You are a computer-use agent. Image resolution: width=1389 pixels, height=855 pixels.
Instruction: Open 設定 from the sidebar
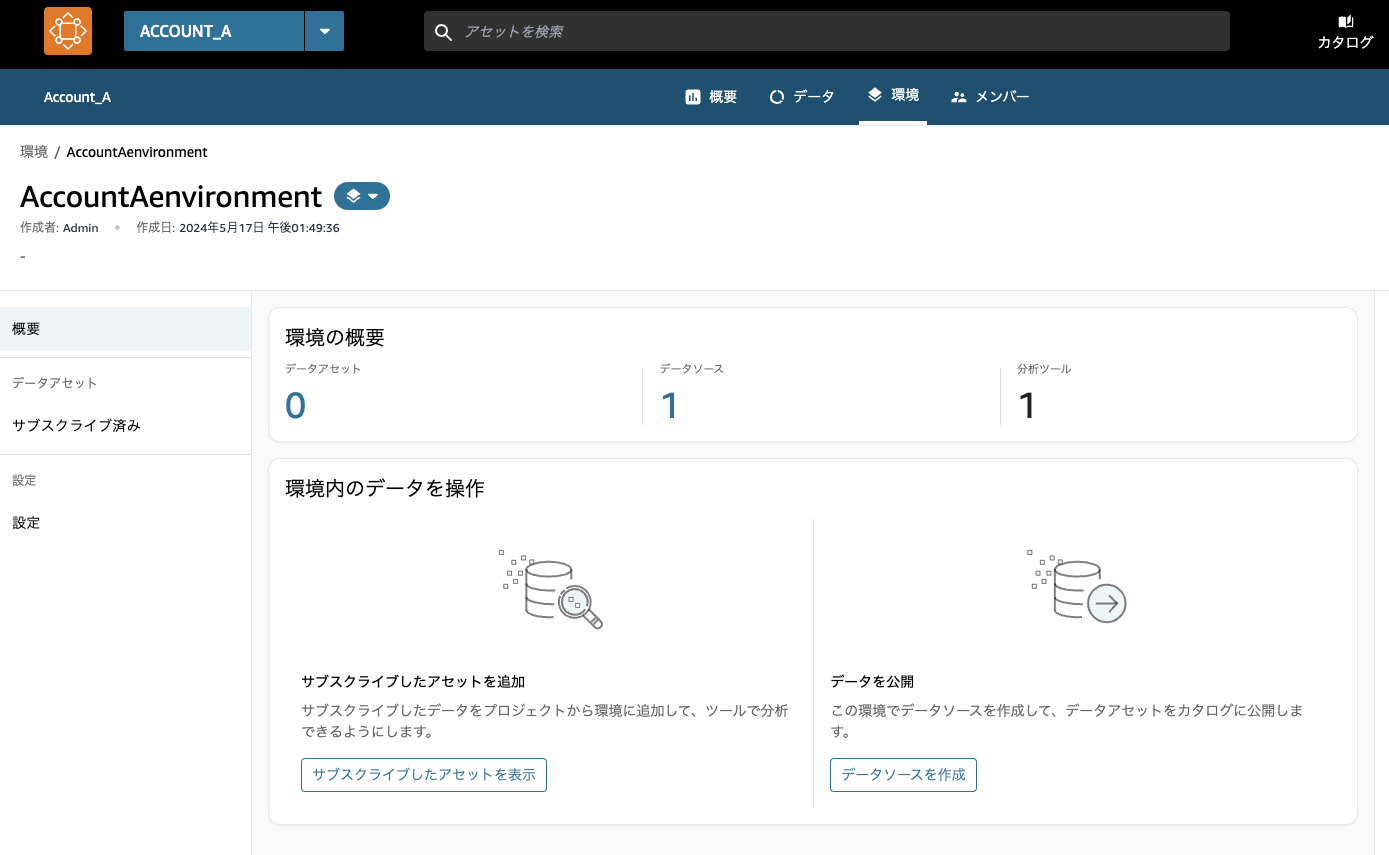pos(26,522)
